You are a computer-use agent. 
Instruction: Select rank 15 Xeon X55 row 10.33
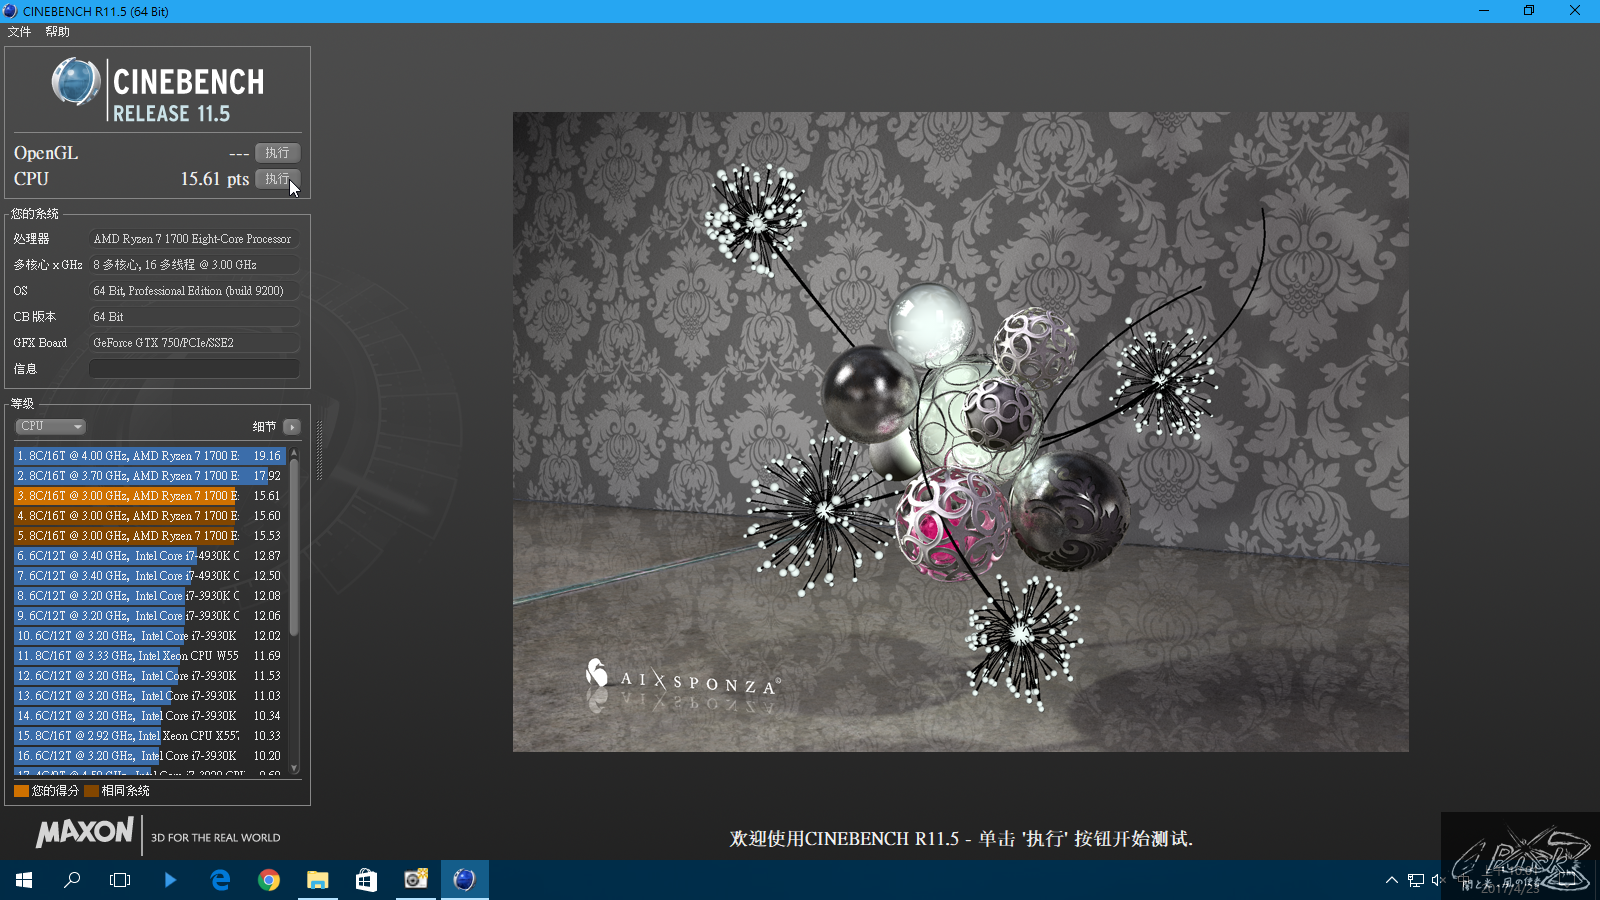click(x=150, y=736)
